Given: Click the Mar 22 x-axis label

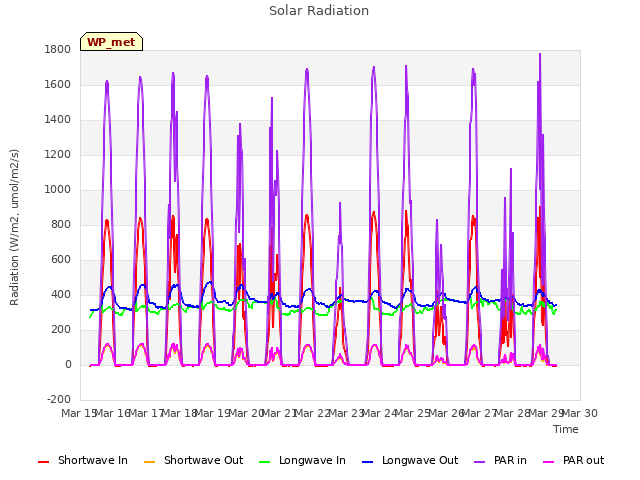Looking at the screenshot, I should [x=313, y=413].
